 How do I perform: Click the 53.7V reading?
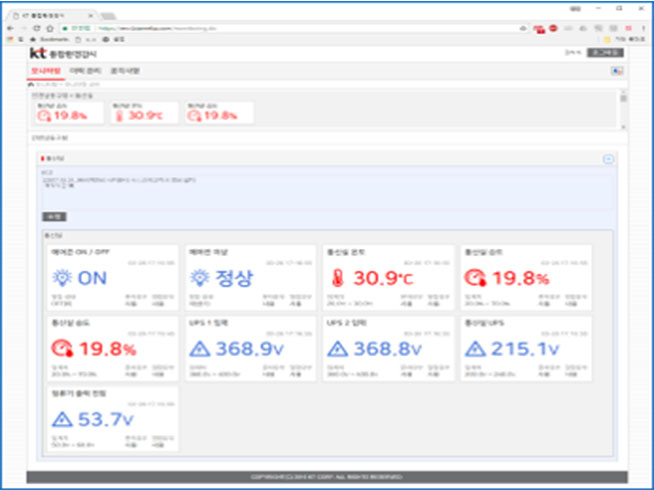click(106, 419)
